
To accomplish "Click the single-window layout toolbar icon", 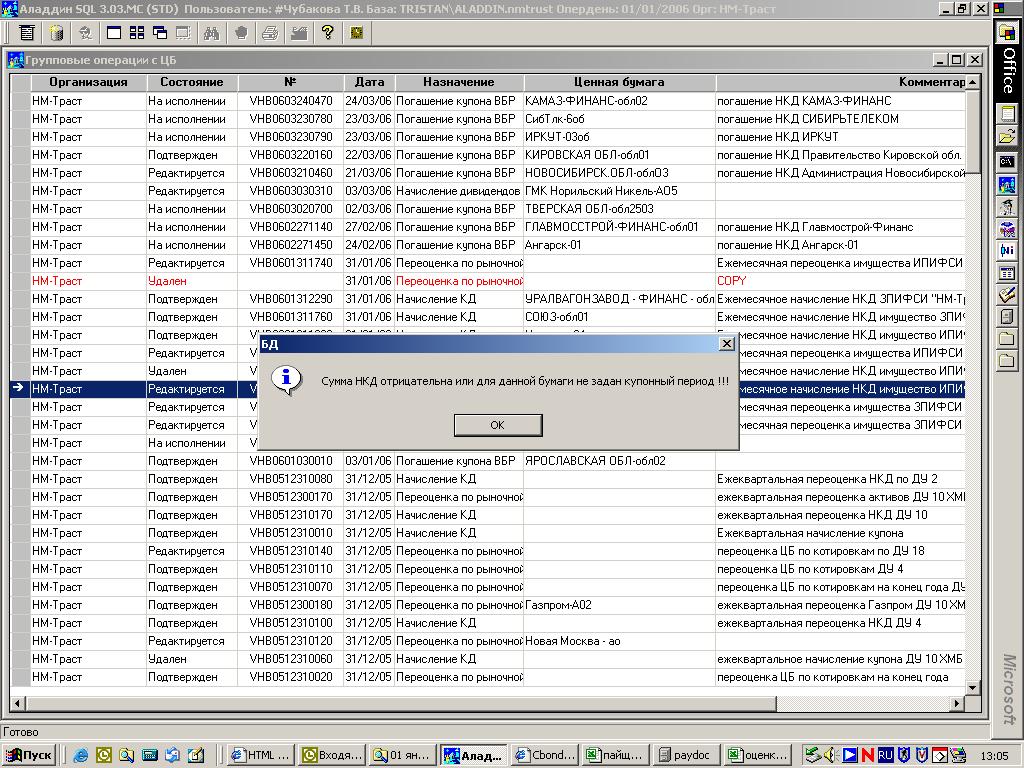I will [x=114, y=33].
